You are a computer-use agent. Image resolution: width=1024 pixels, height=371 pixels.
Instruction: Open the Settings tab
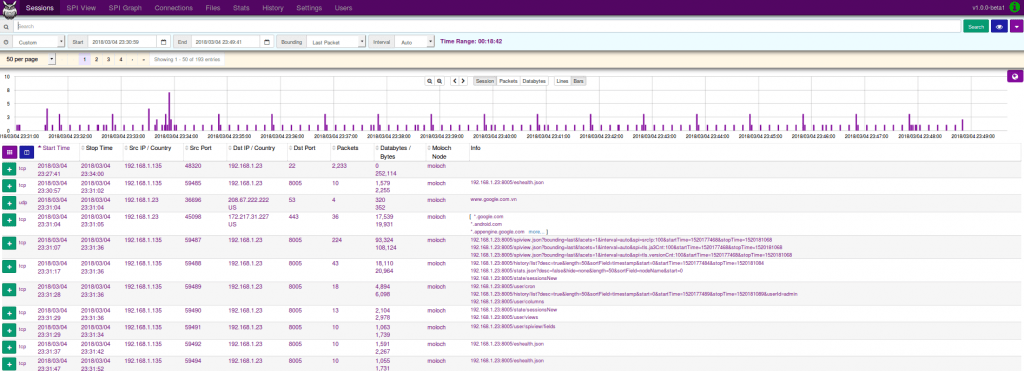coord(309,8)
